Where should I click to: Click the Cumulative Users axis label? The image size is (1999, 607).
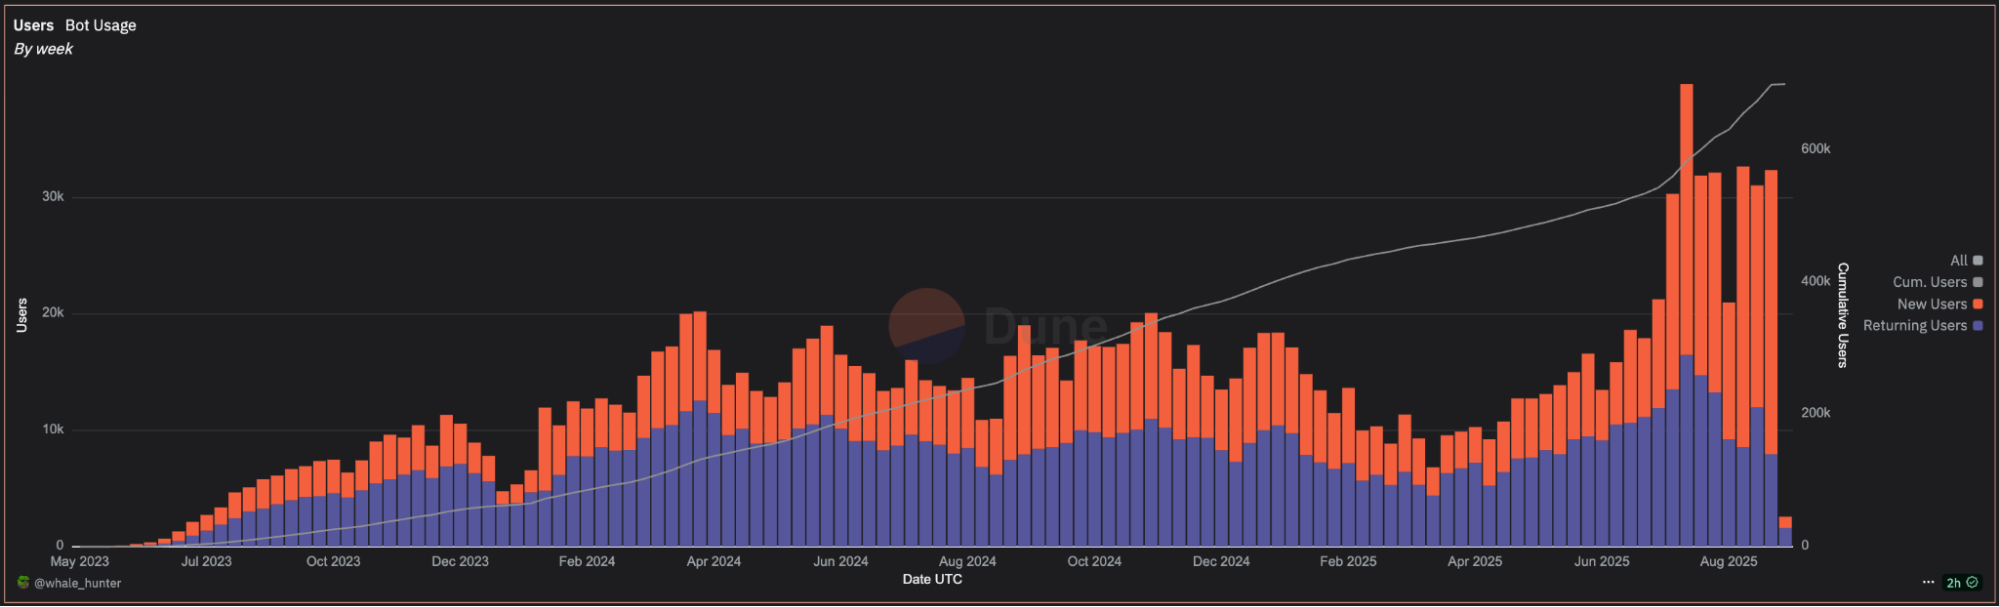point(1843,315)
